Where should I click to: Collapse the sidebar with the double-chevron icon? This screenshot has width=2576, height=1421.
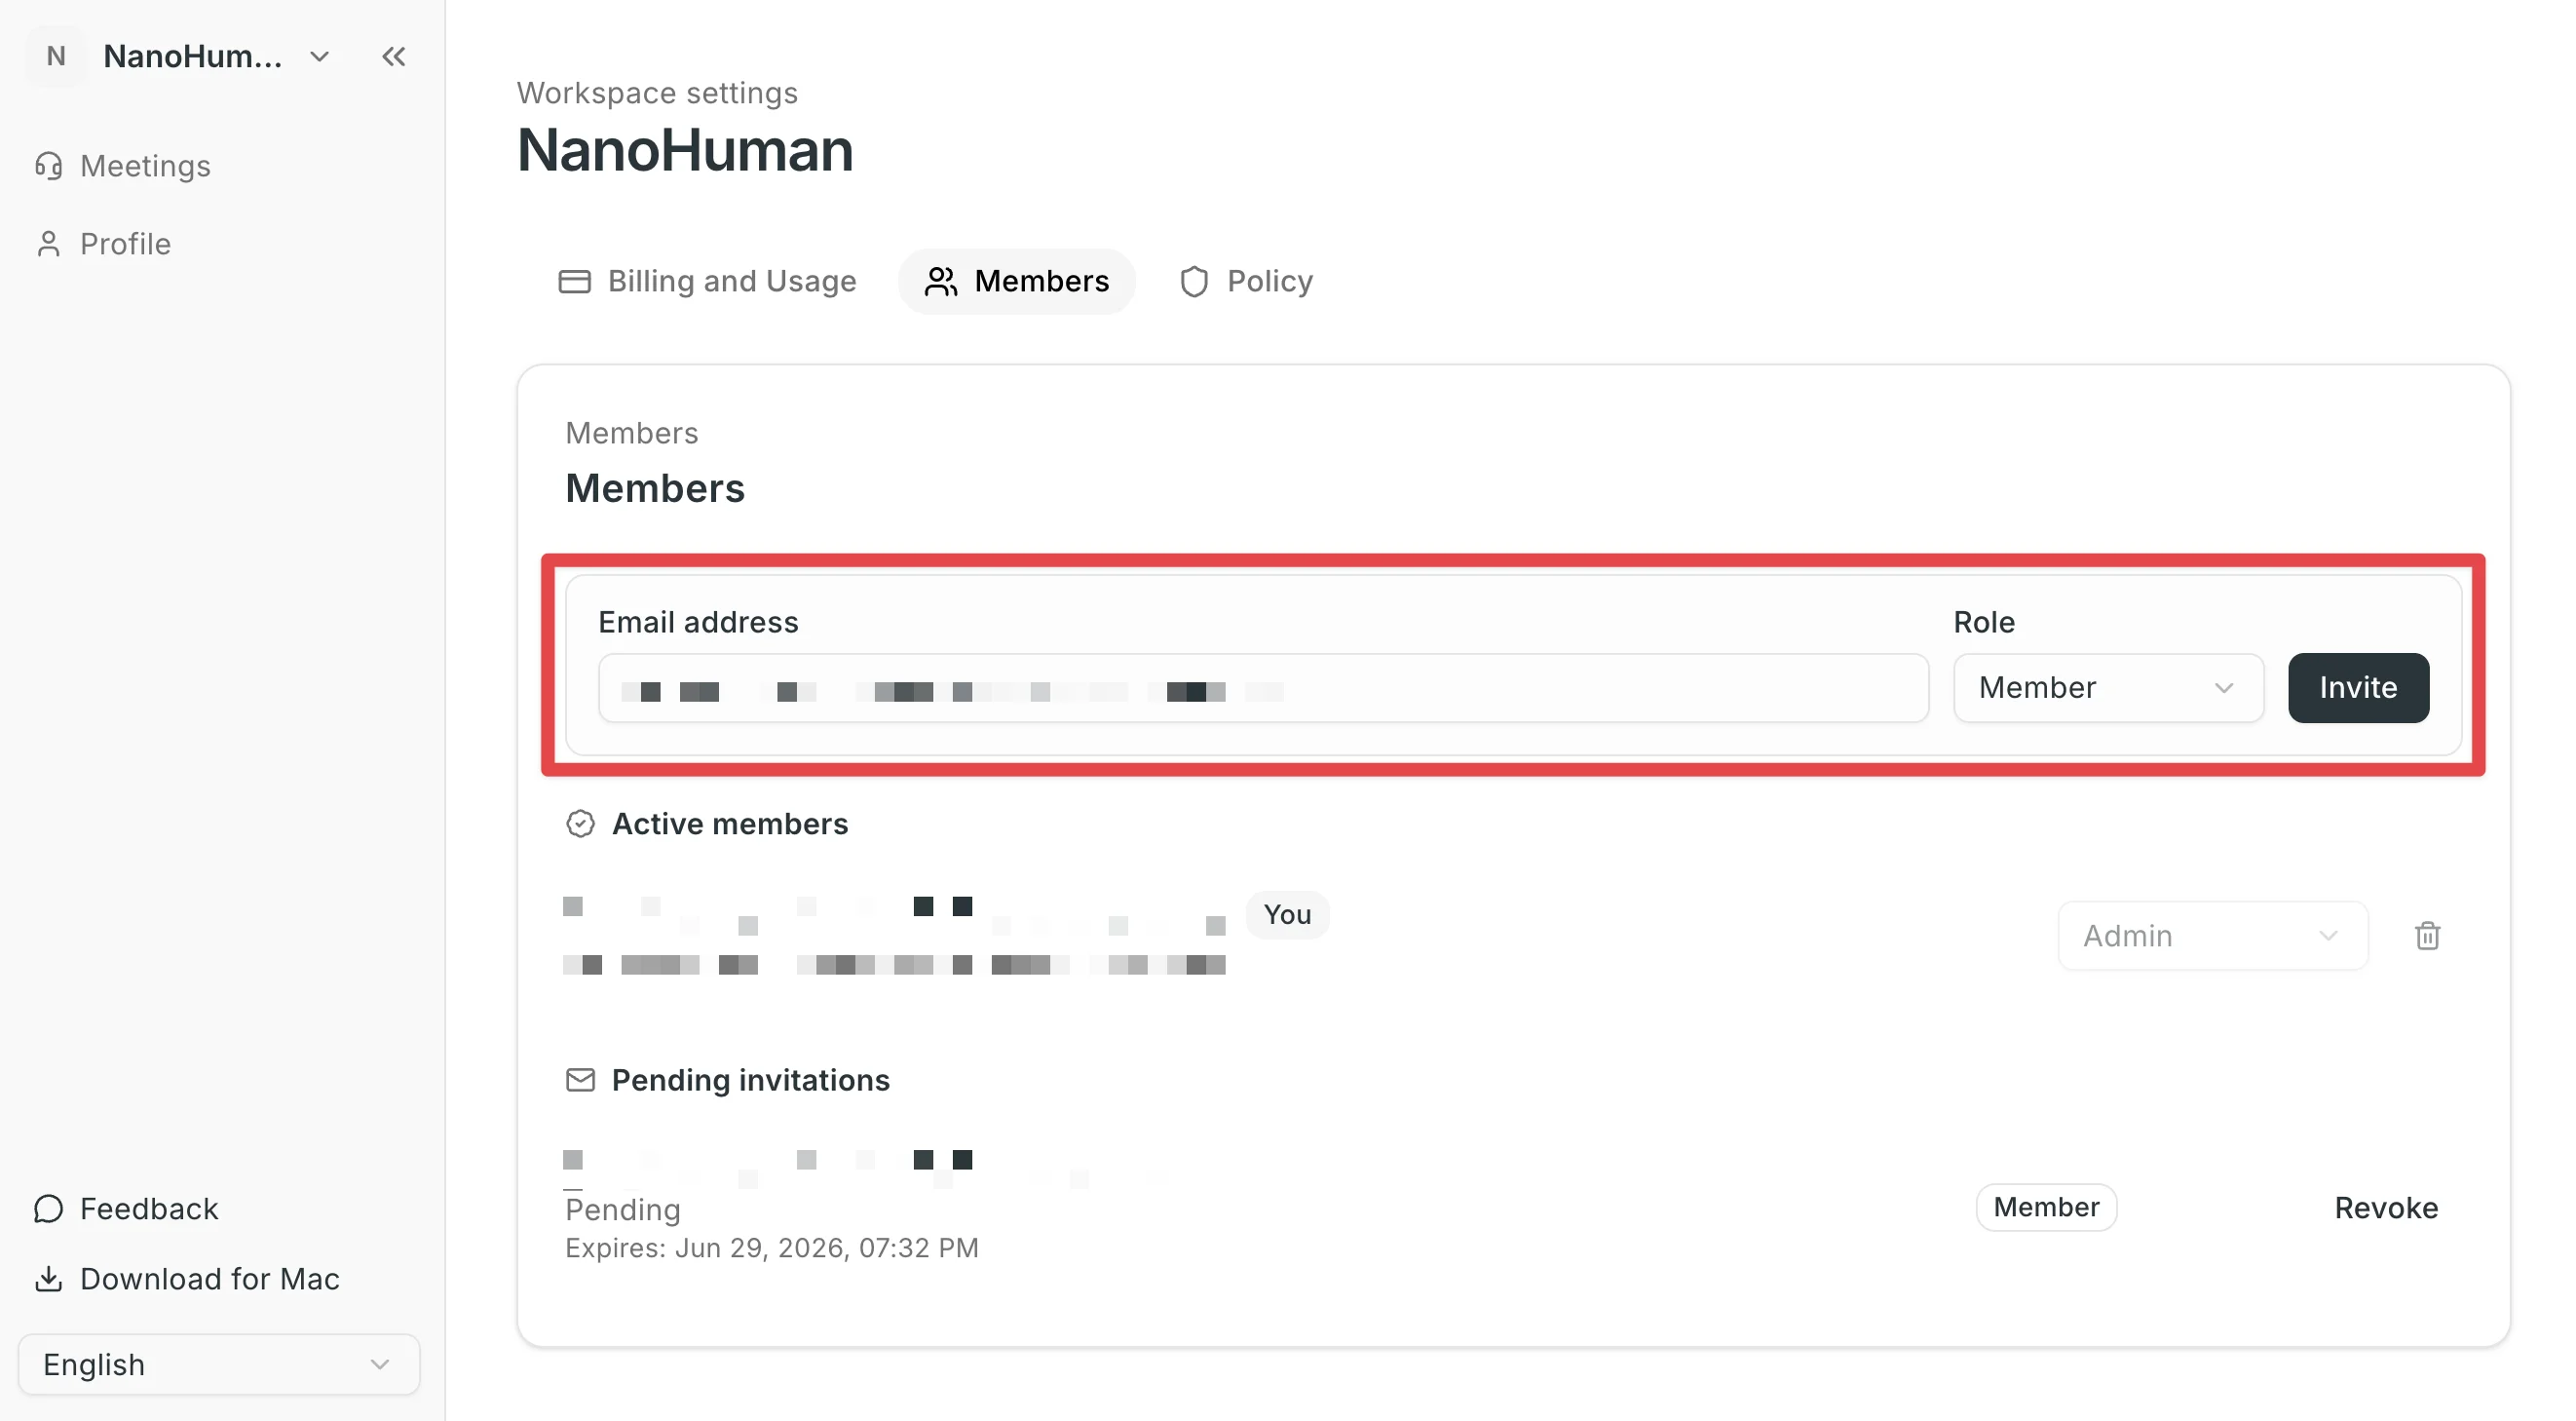click(393, 57)
